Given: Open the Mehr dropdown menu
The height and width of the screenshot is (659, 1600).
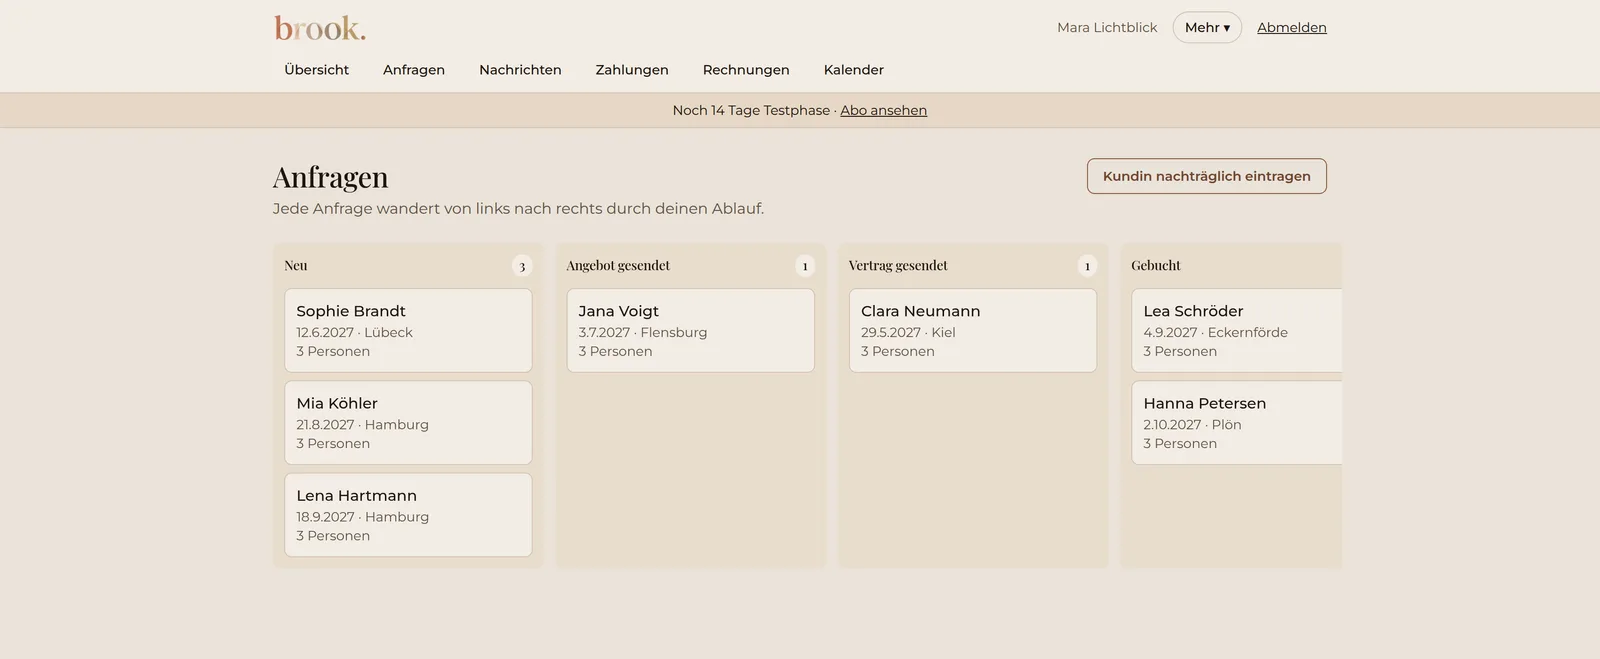Looking at the screenshot, I should 1207,28.
